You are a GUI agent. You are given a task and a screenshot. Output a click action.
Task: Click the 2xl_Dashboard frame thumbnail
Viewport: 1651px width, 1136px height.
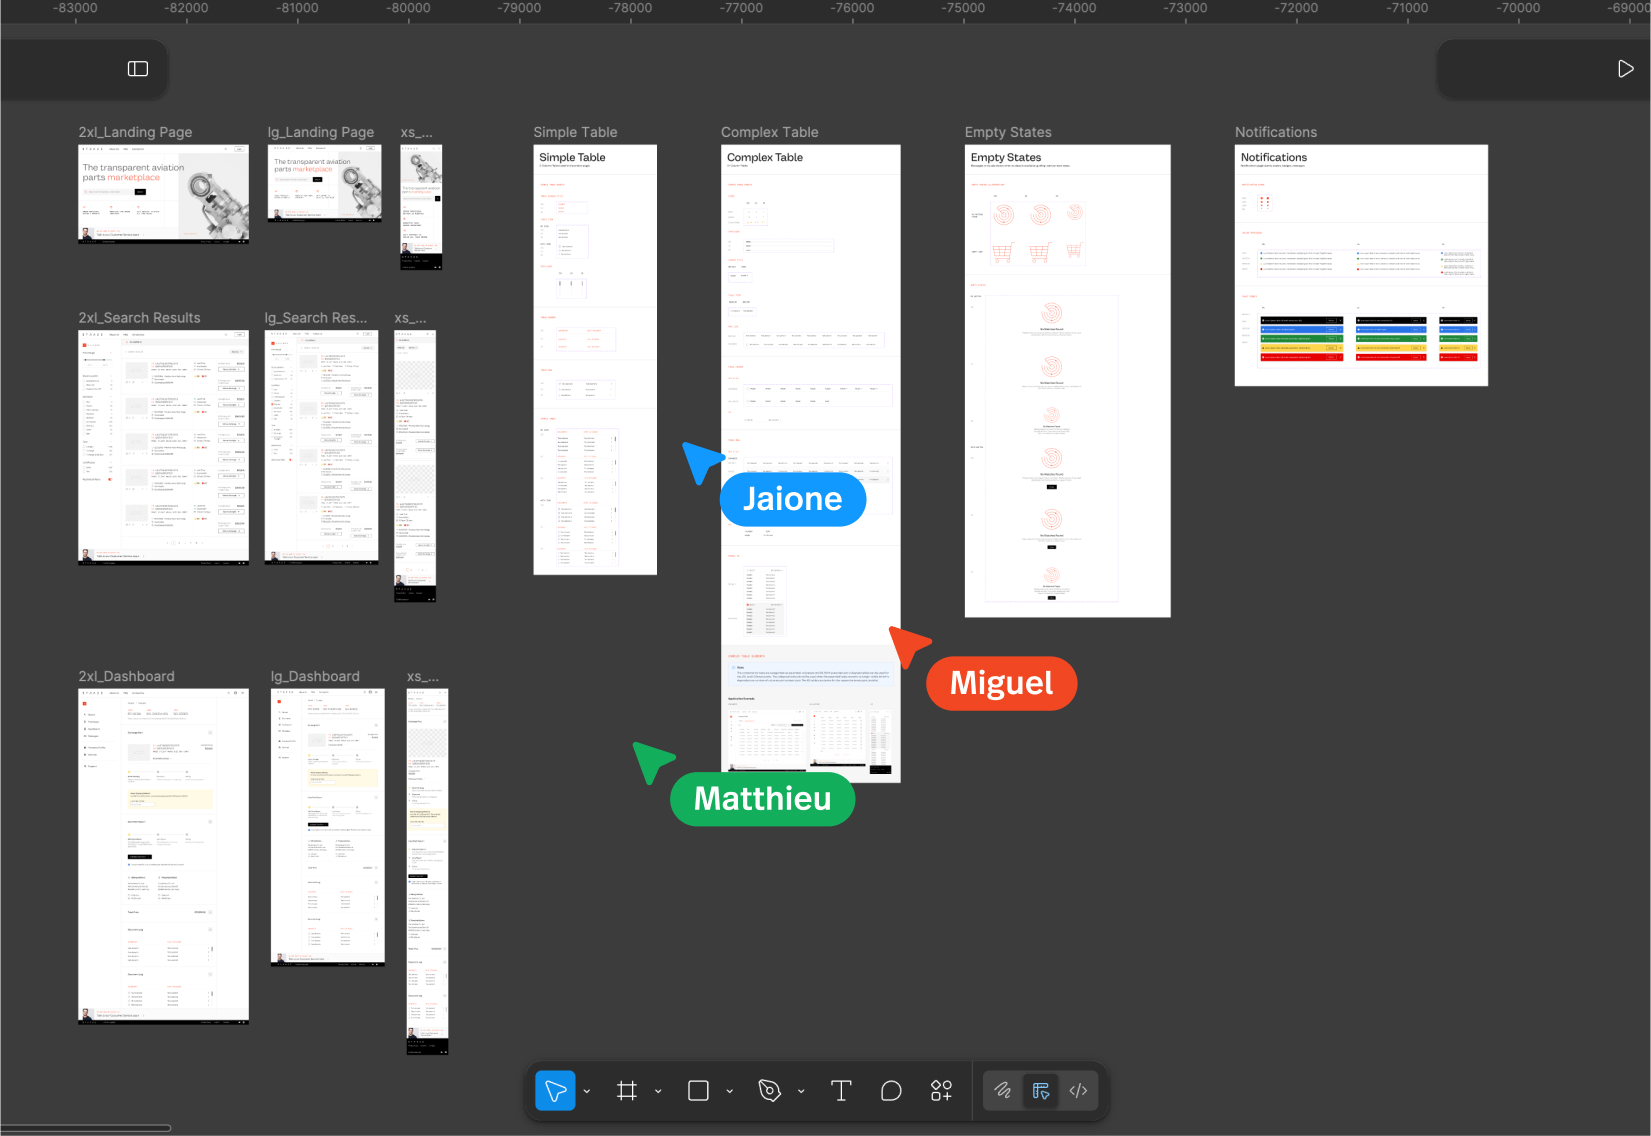click(x=163, y=855)
